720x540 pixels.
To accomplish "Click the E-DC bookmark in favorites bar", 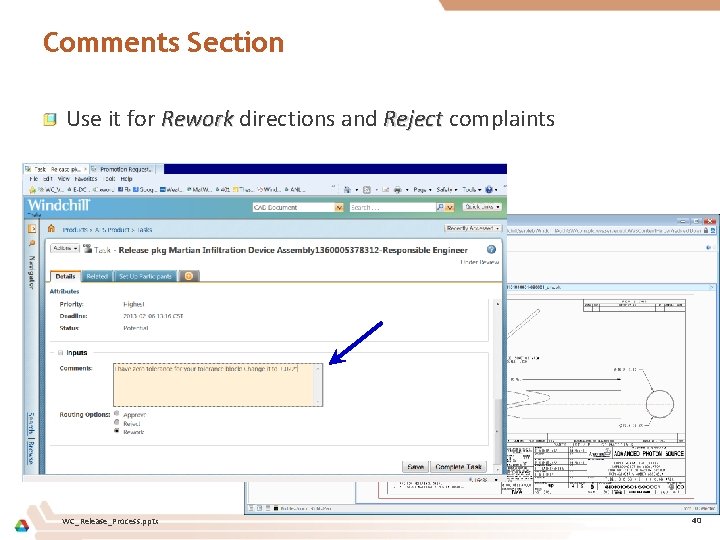I will [x=78, y=189].
